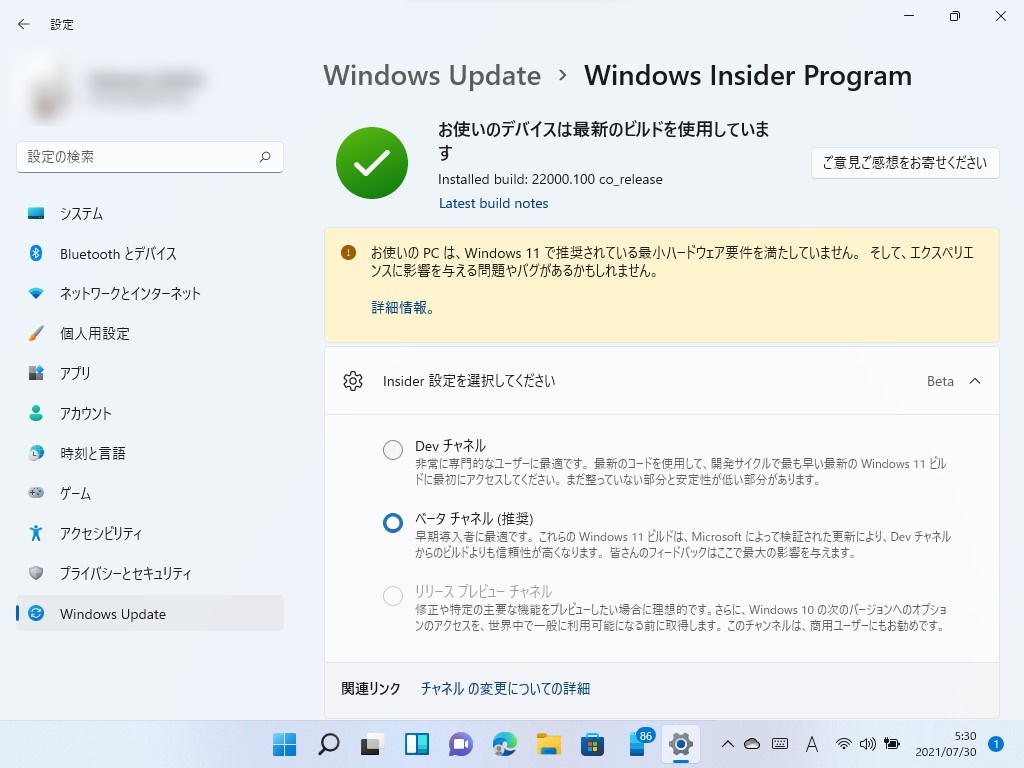This screenshot has height=768, width=1024.
Task: Open ゲーム settings
Action: coord(85,493)
